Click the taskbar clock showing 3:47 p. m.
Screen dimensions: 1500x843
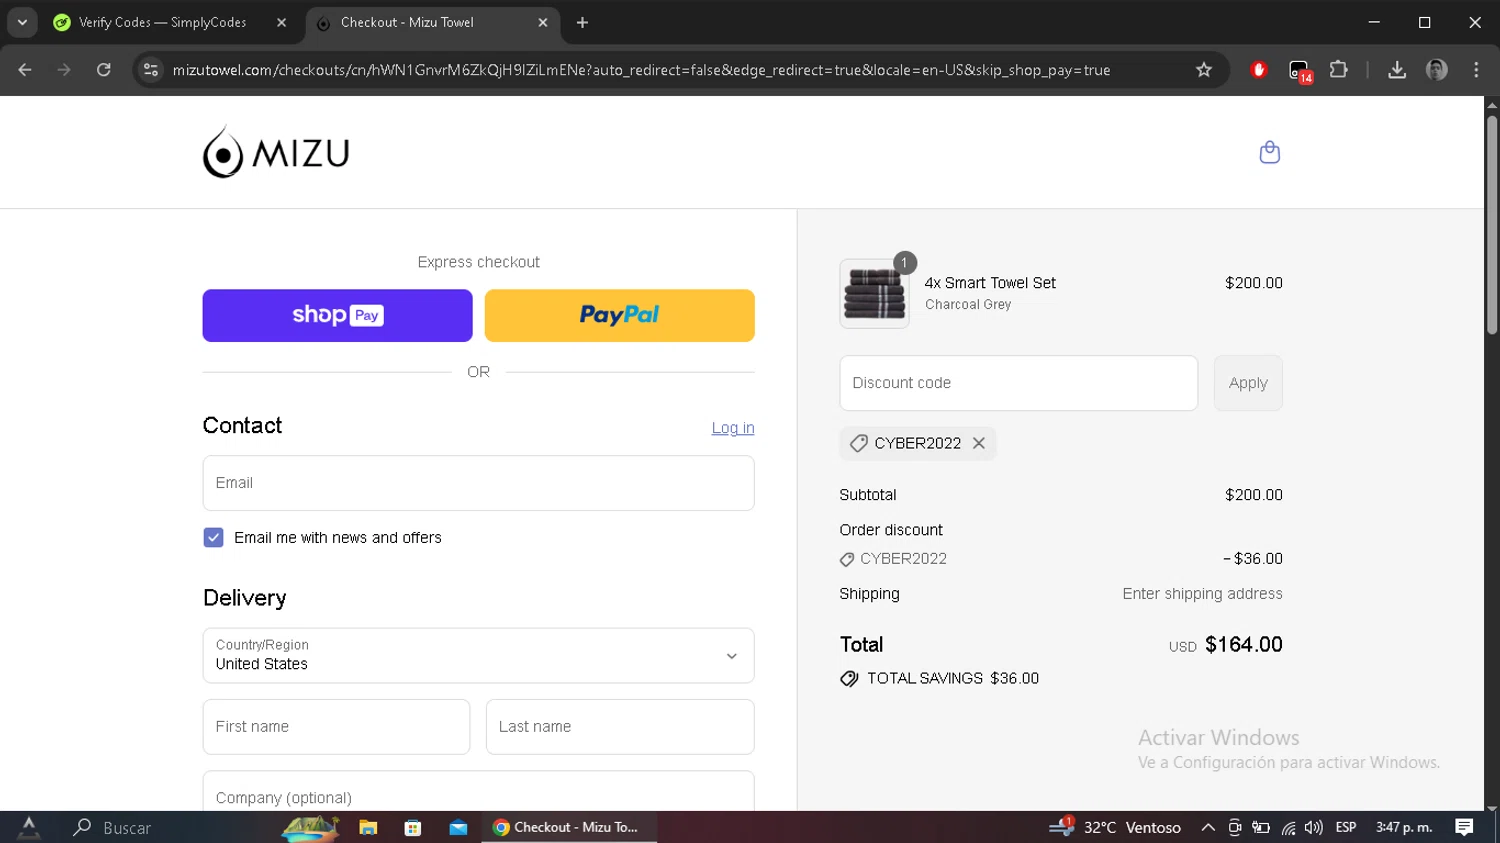1404,828
